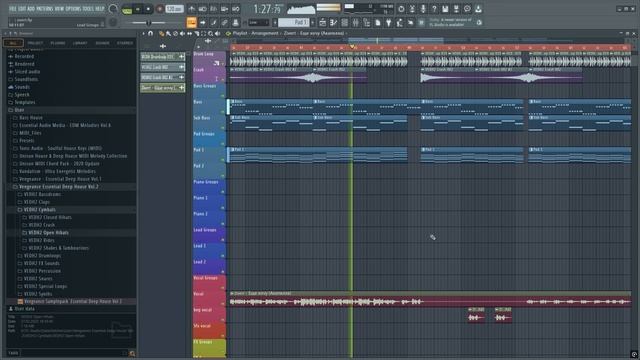Select the Mute tool in Playlist
Image resolution: width=640 pixels, height=360 pixels.
click(182, 33)
